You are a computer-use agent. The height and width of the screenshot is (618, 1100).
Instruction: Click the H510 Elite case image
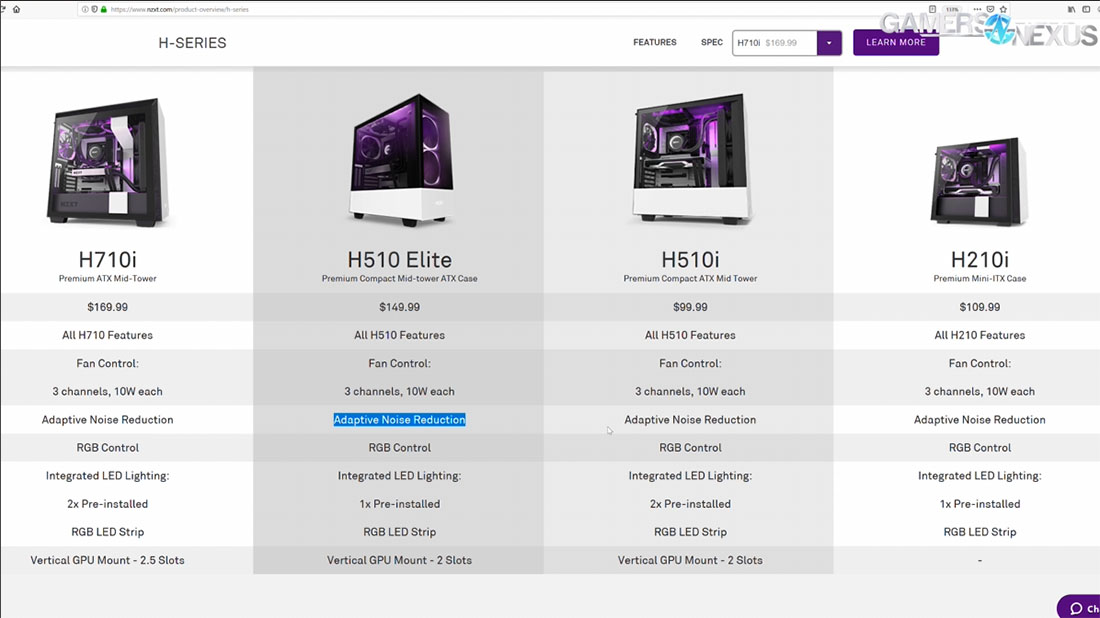(x=399, y=160)
